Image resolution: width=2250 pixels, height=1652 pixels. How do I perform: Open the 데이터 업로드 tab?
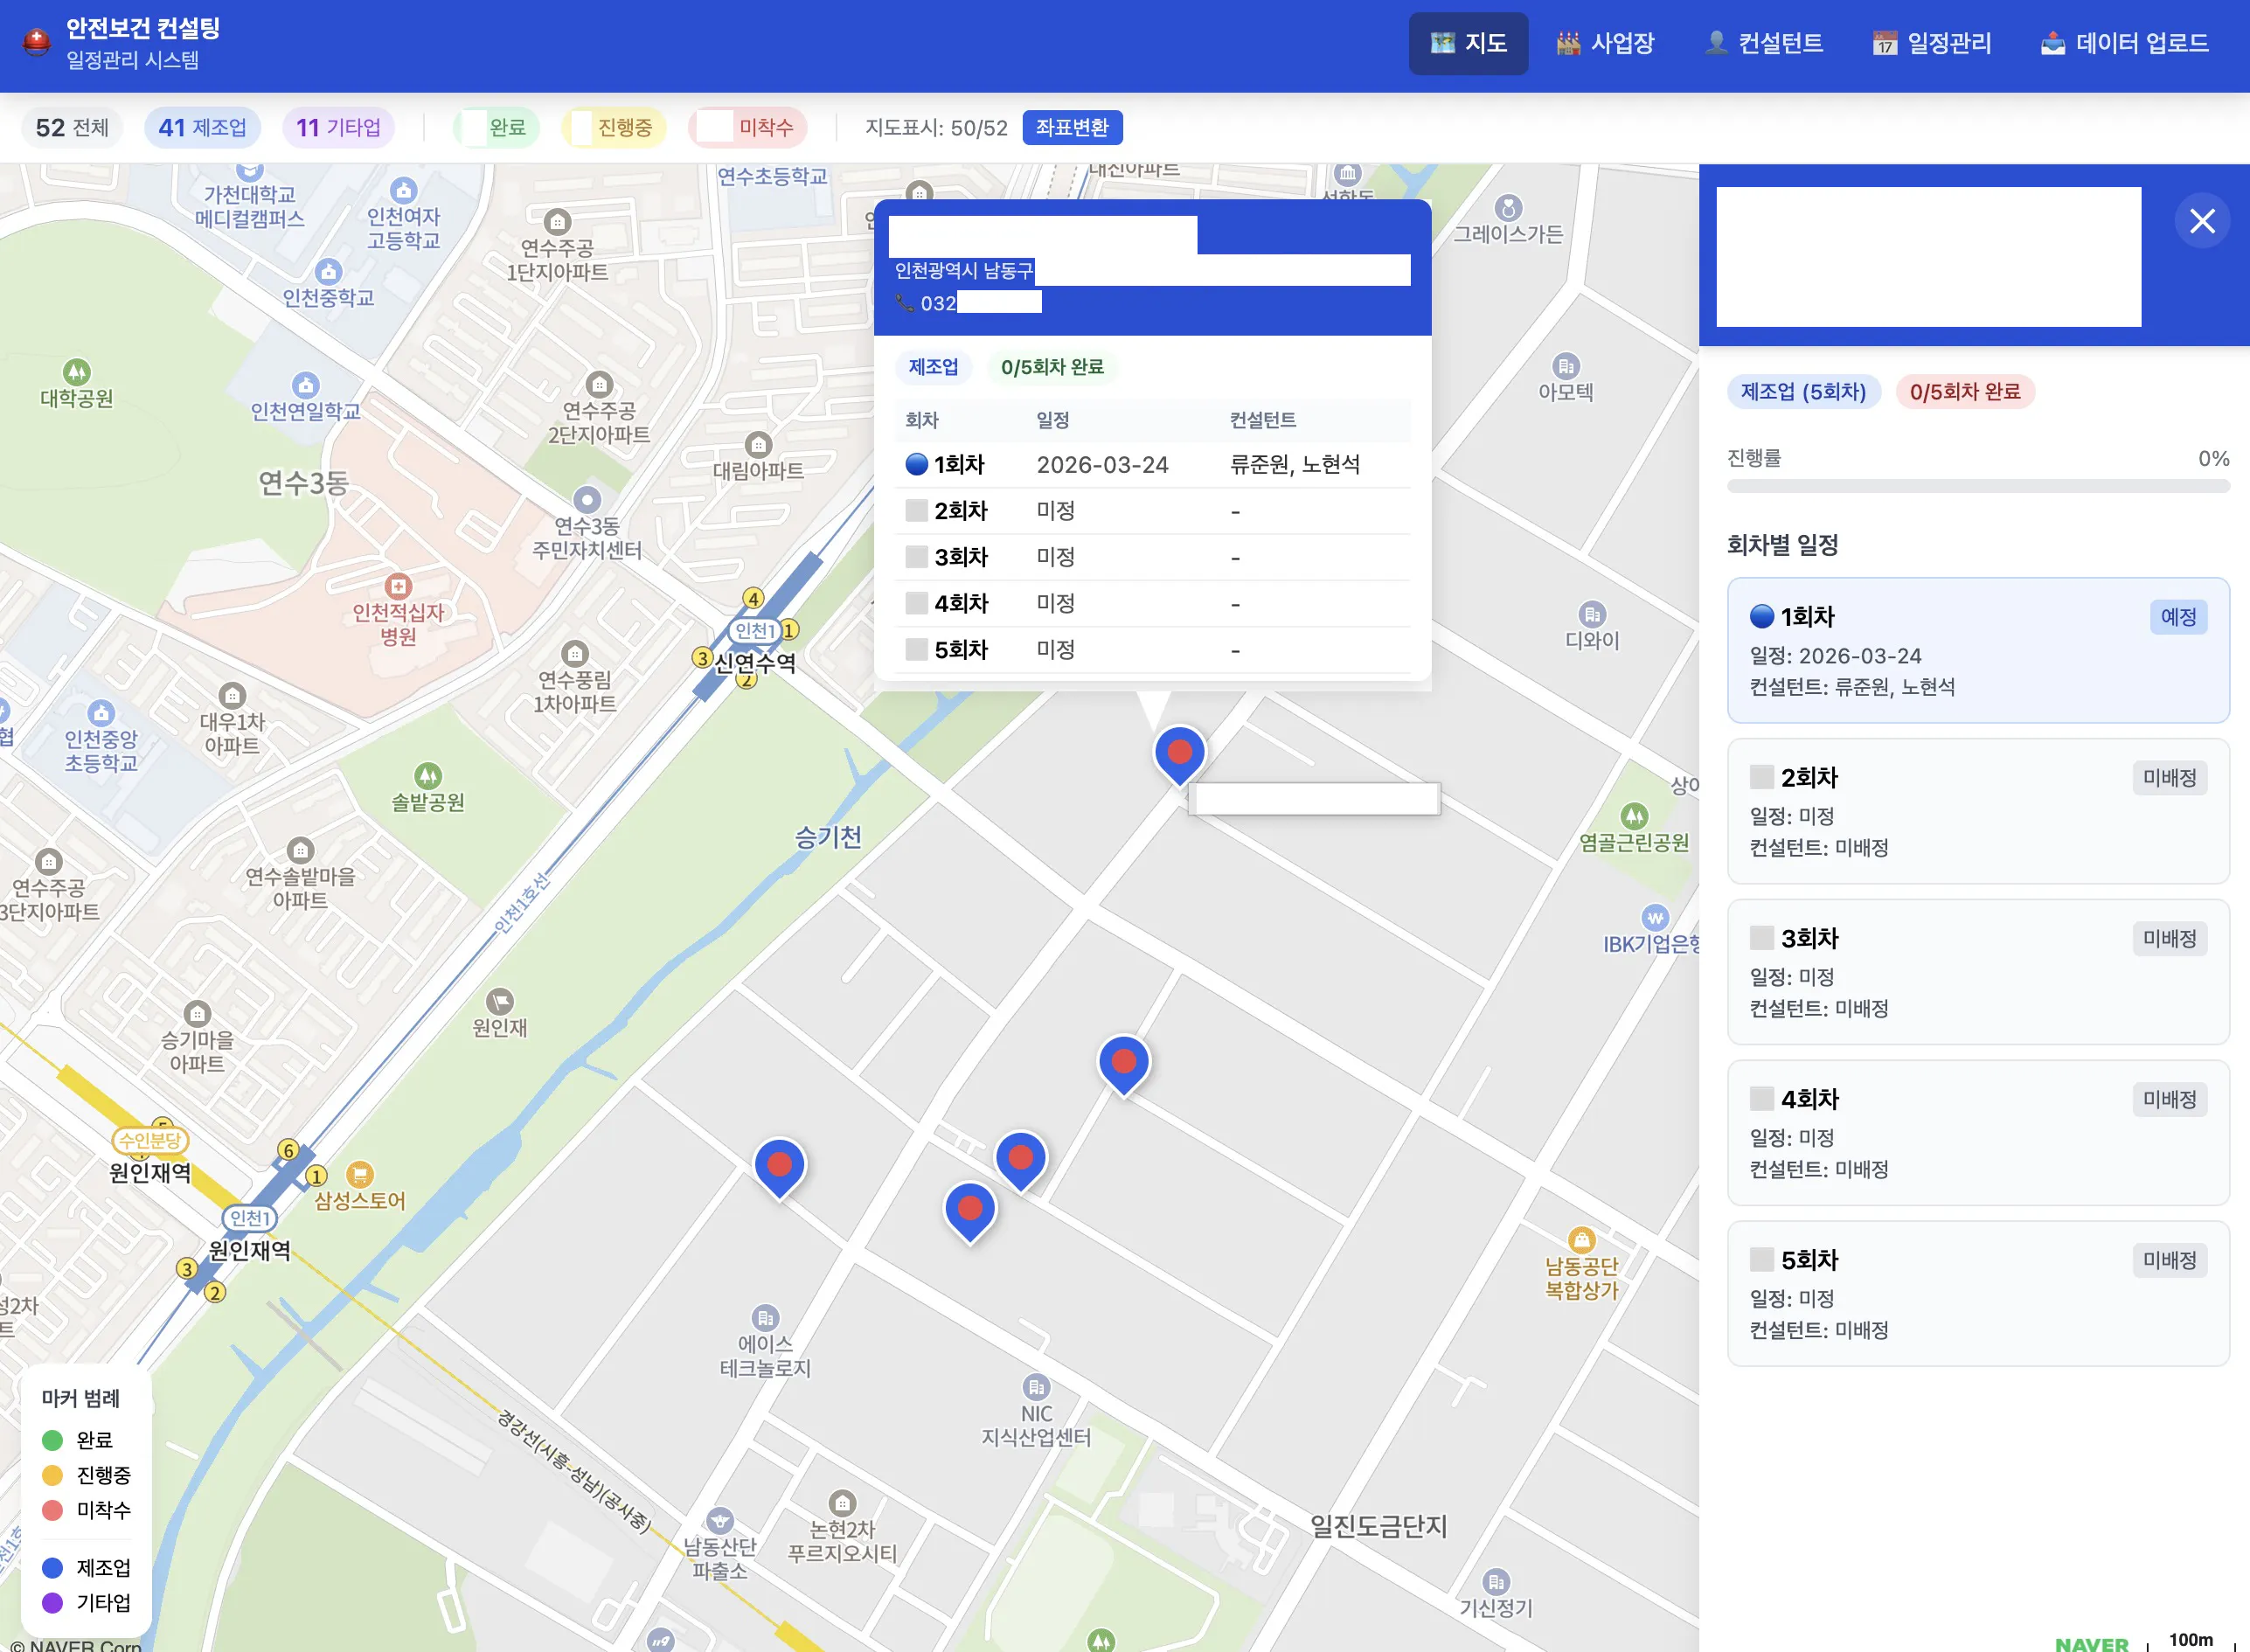pyautogui.click(x=2125, y=43)
